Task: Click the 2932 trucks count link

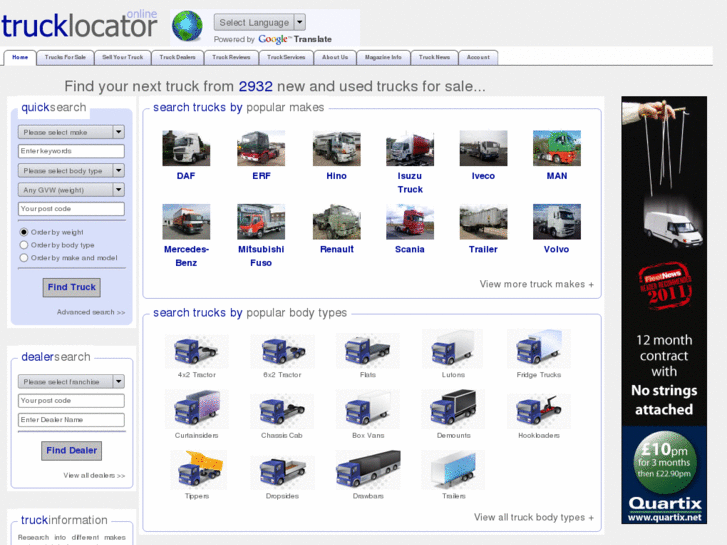Action: pyautogui.click(x=255, y=86)
